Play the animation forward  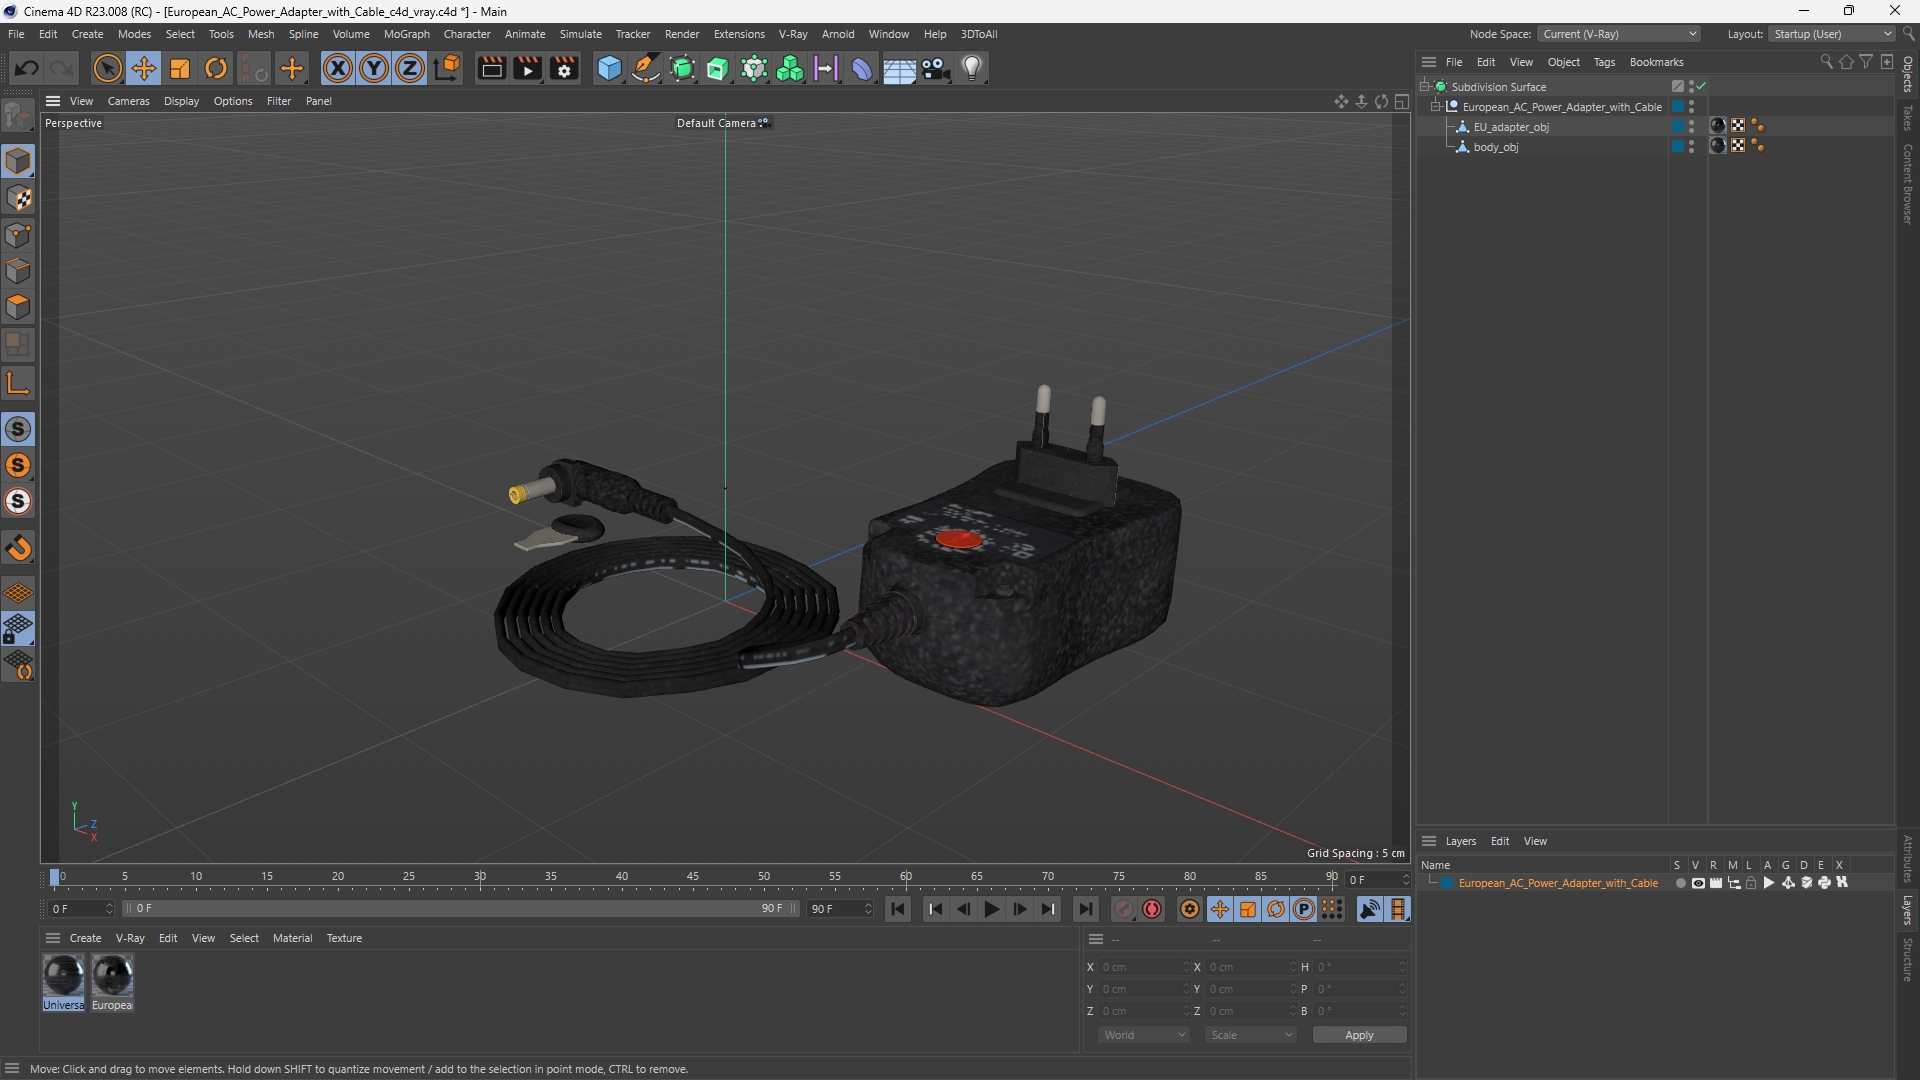(x=991, y=909)
